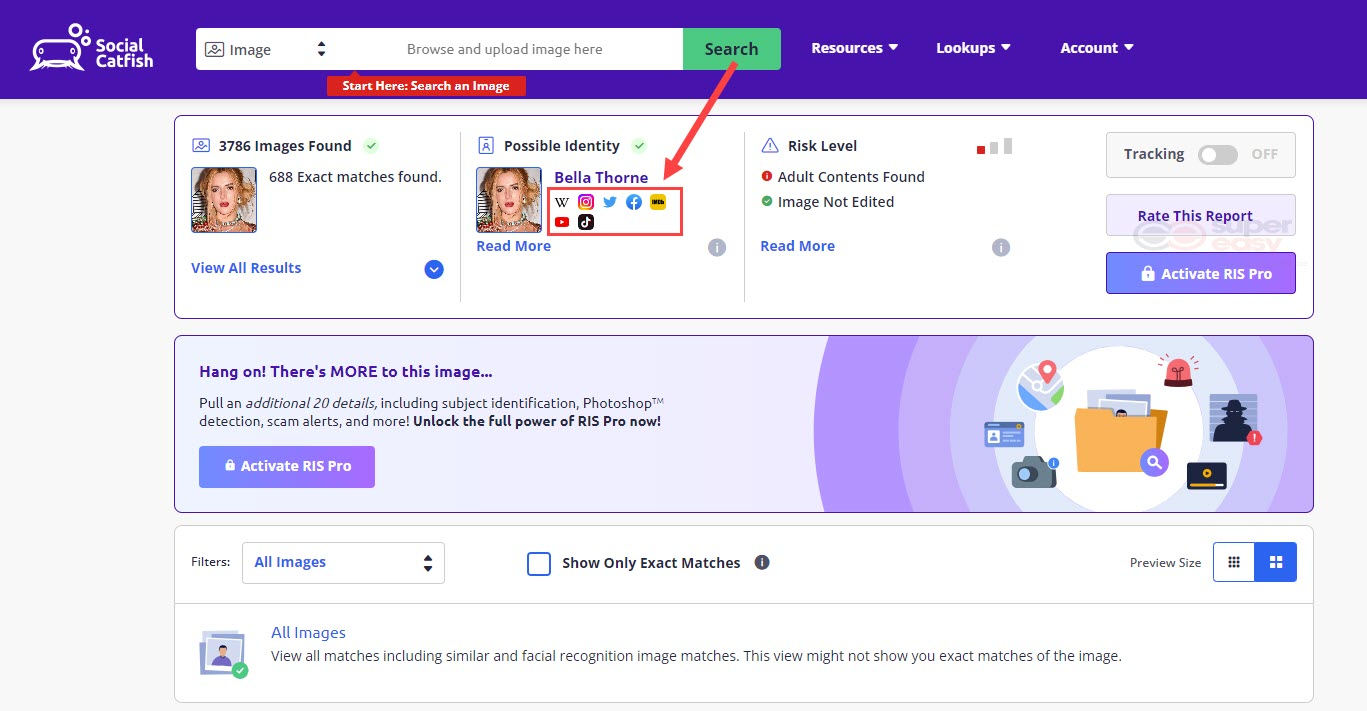Screen dimensions: 1367x711
Task: Click the Risk Level warning triangle icon
Action: pos(770,146)
